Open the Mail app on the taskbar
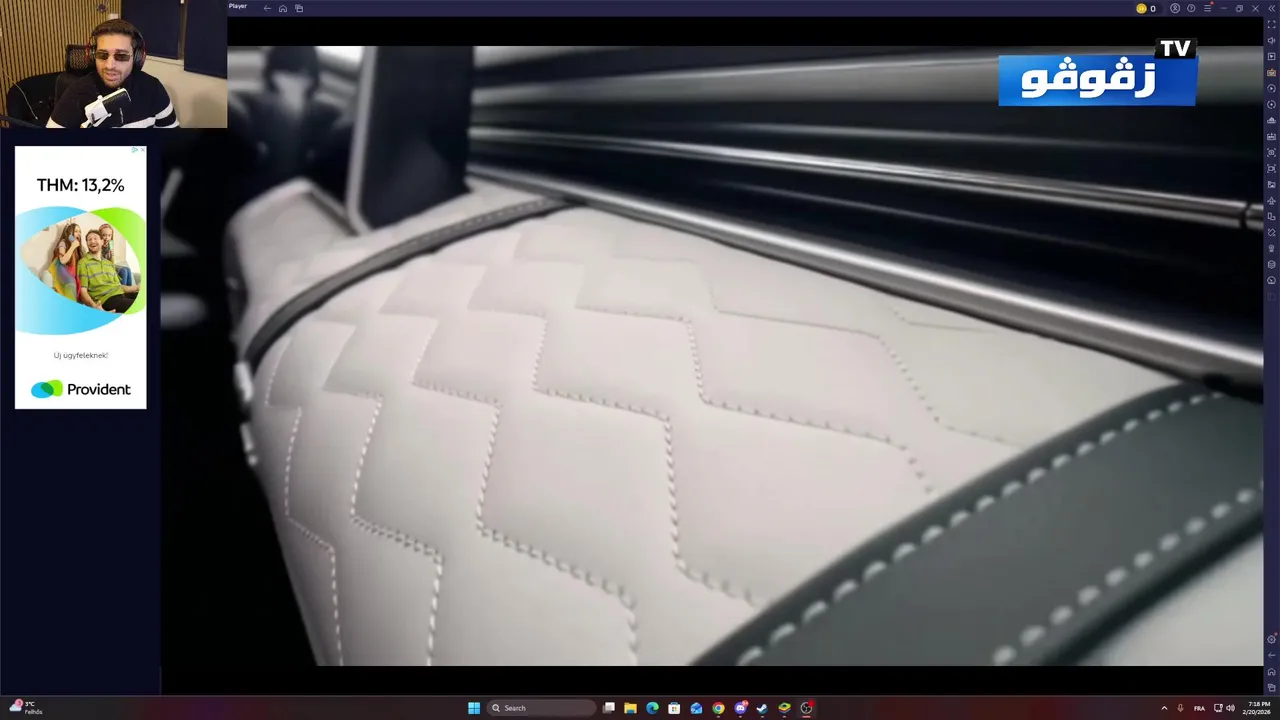Viewport: 1280px width, 720px height. pos(696,708)
